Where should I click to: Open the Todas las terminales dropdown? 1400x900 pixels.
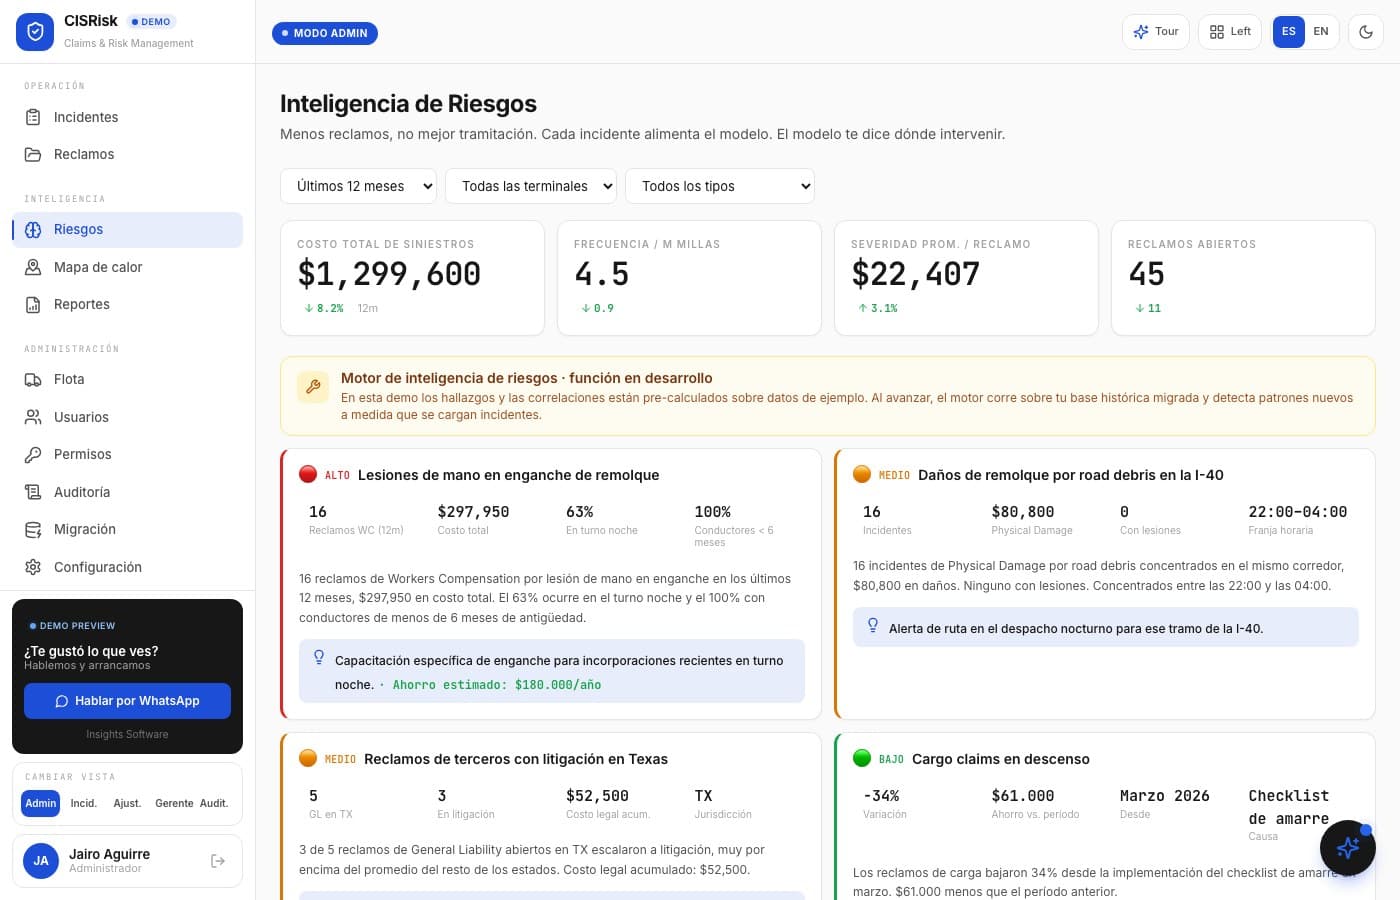tap(531, 186)
